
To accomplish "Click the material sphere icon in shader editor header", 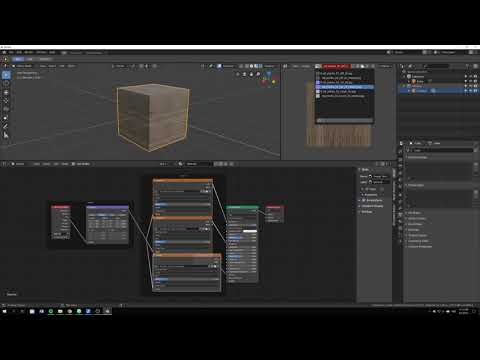I will coord(180,164).
